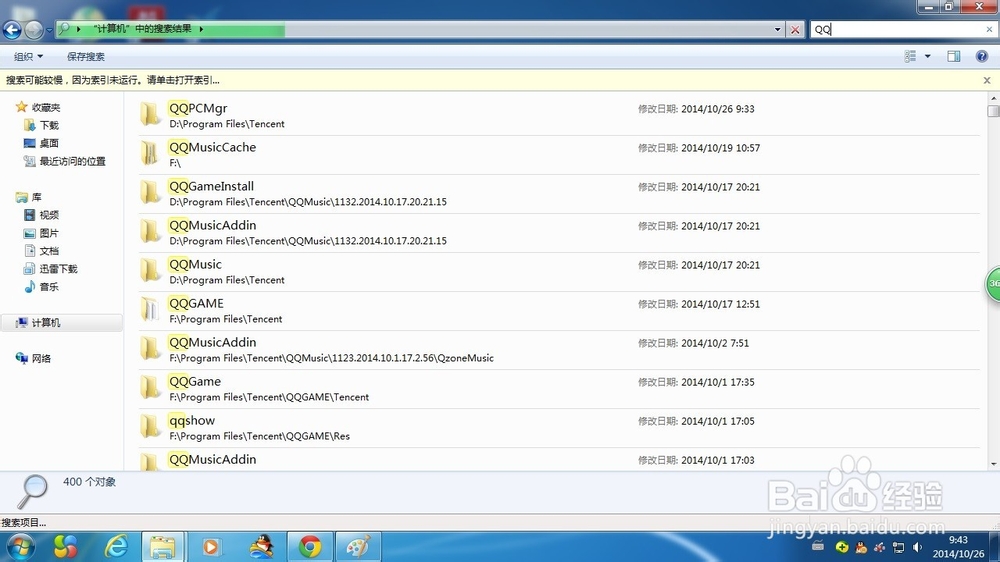
Task: Click 保存搜索 button
Action: click(x=85, y=56)
